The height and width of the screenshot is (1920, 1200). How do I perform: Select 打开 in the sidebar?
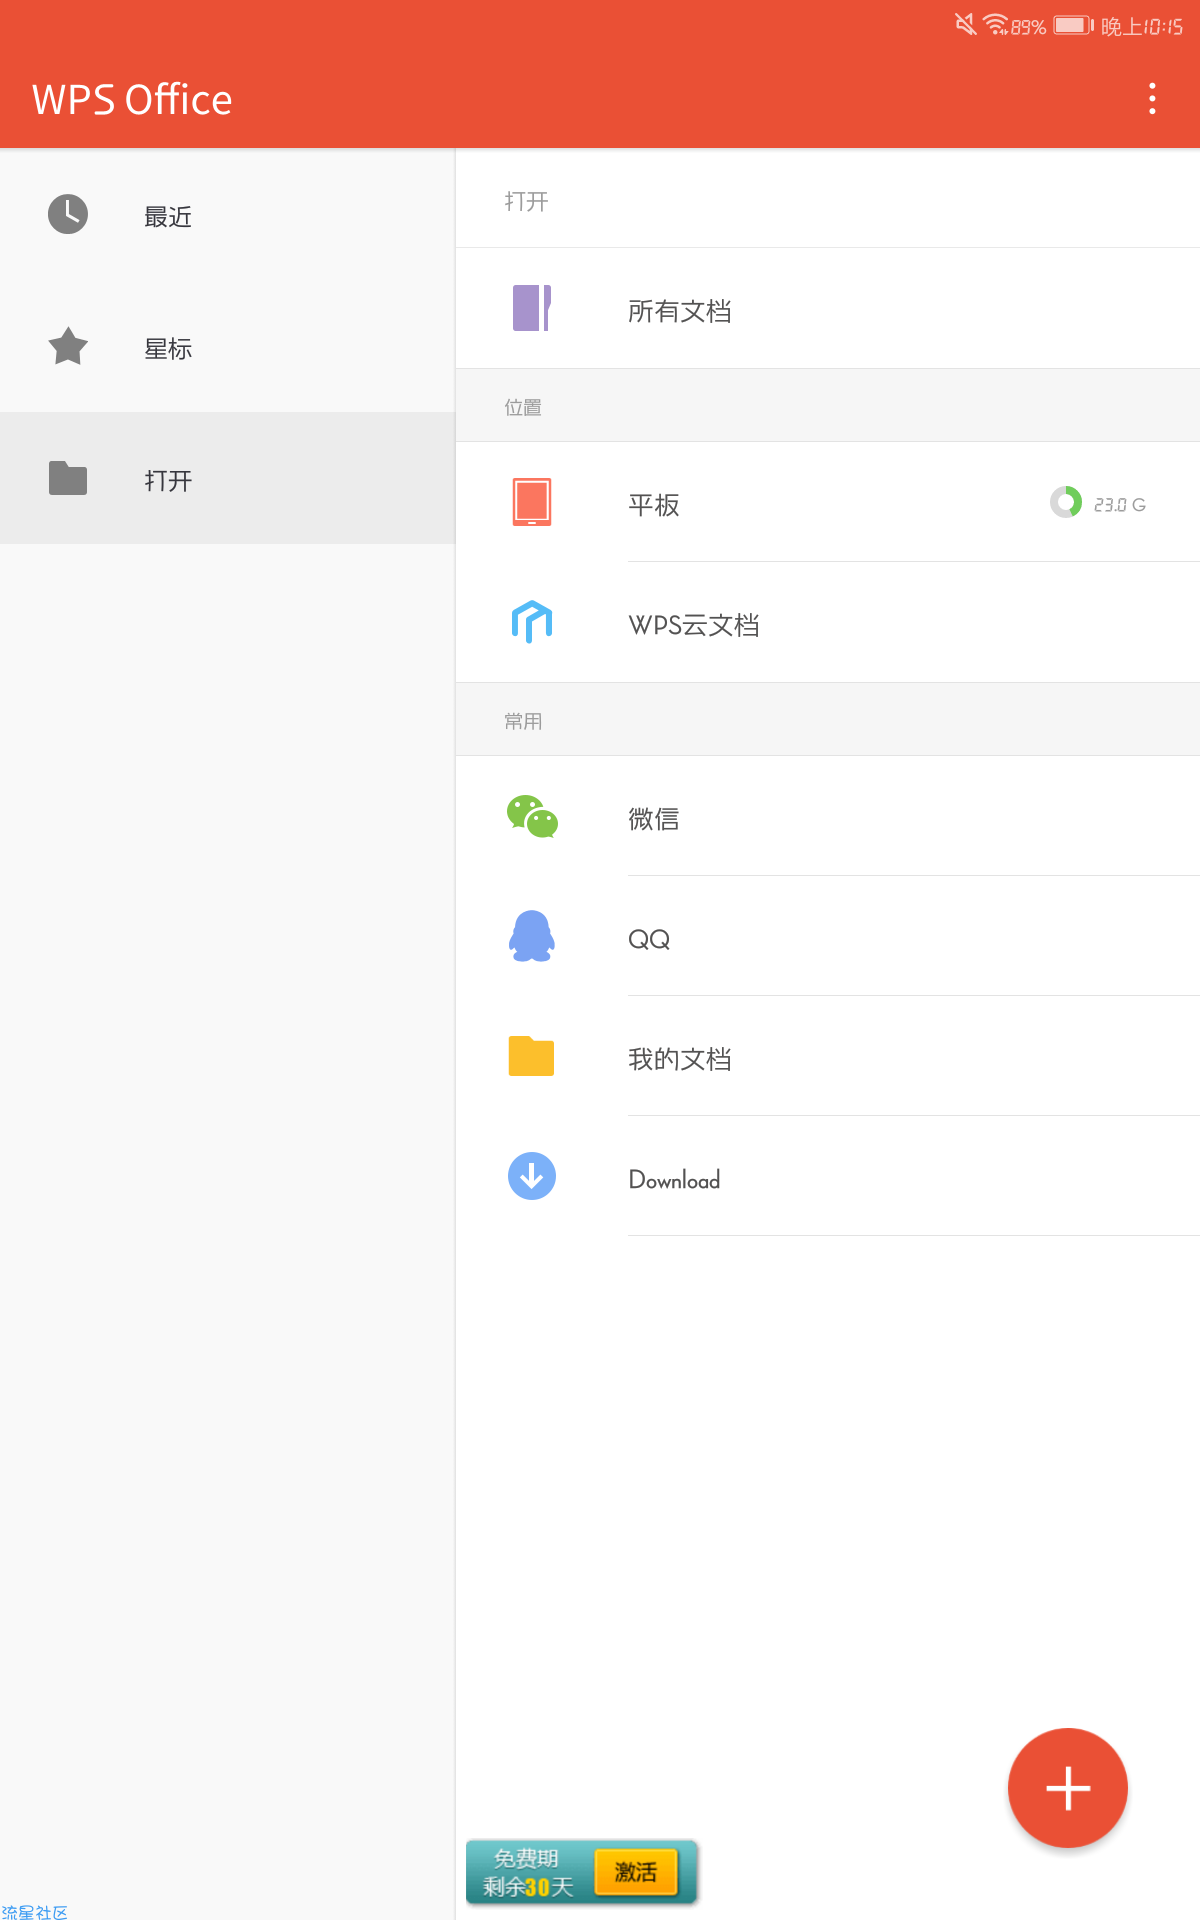click(x=227, y=478)
